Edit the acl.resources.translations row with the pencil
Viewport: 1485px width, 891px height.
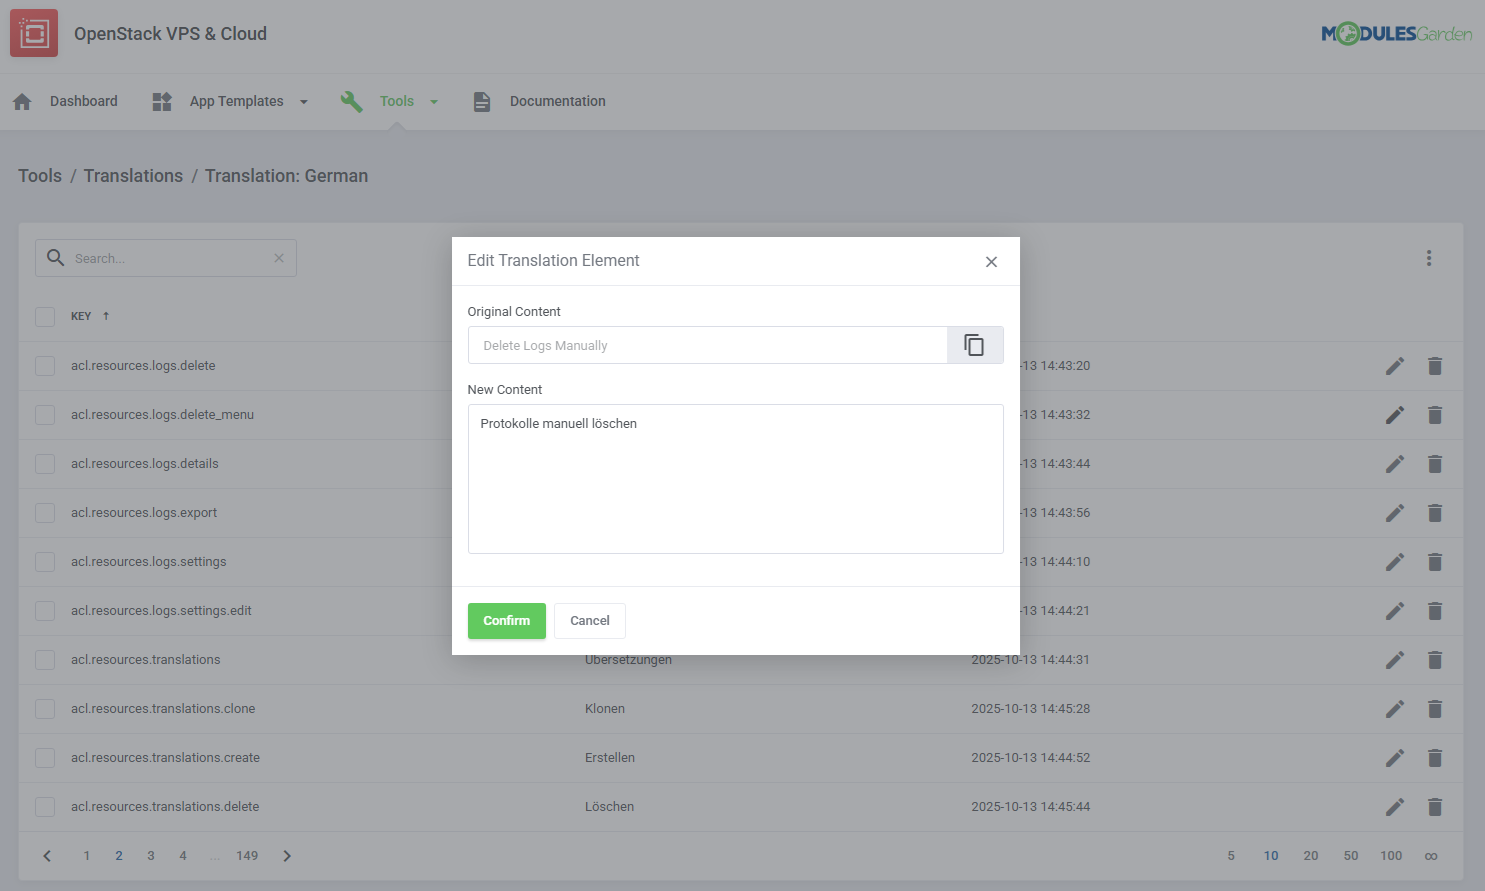click(x=1395, y=659)
